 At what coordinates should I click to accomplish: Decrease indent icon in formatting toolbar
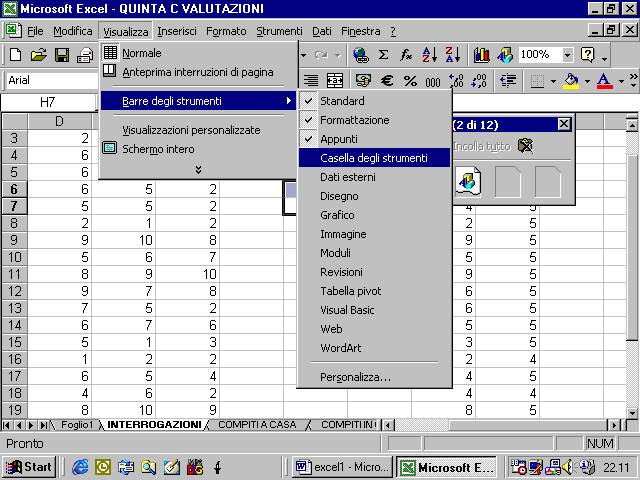coord(508,80)
